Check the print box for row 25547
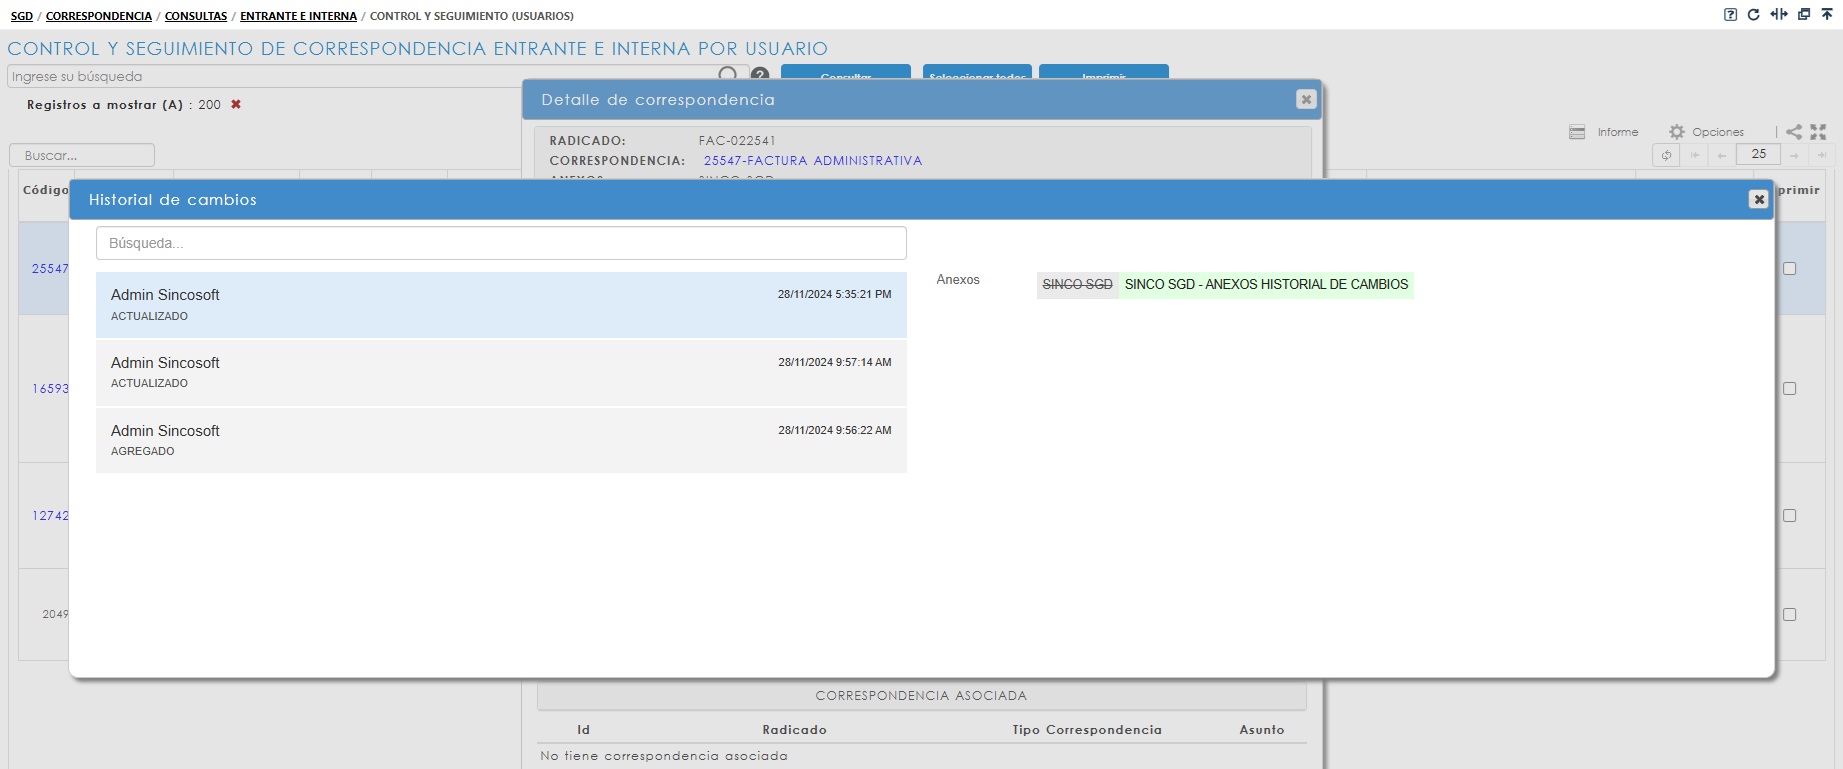This screenshot has width=1843, height=769. (x=1790, y=268)
